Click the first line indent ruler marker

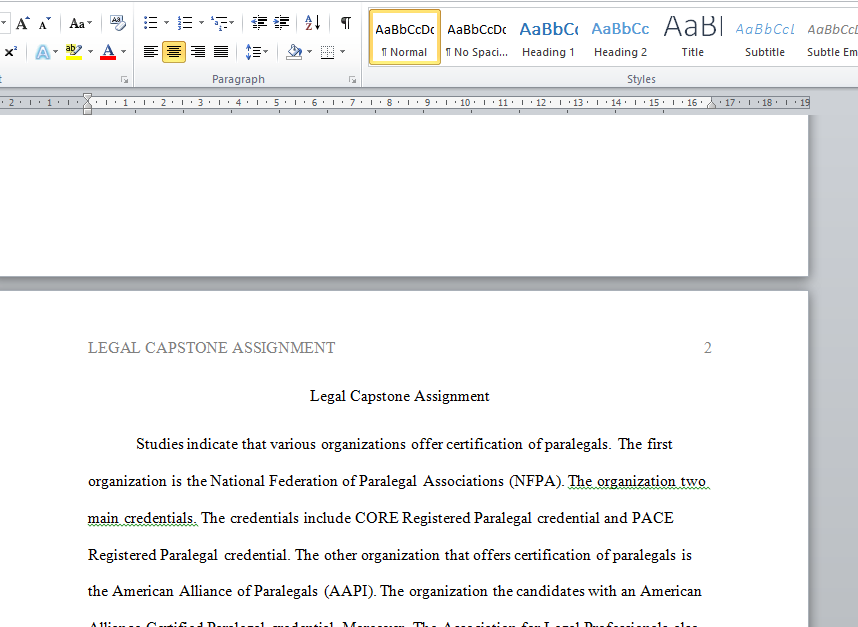[88, 97]
